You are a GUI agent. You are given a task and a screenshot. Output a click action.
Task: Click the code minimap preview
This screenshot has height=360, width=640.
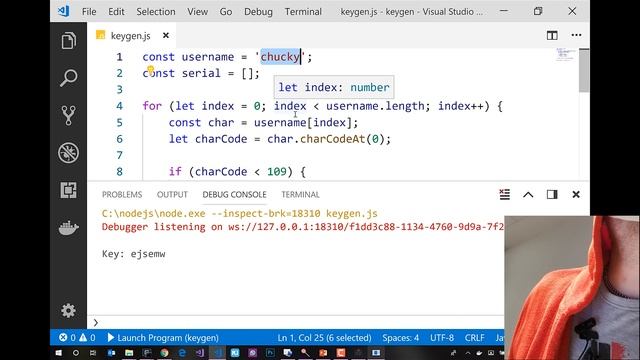click(x=566, y=54)
